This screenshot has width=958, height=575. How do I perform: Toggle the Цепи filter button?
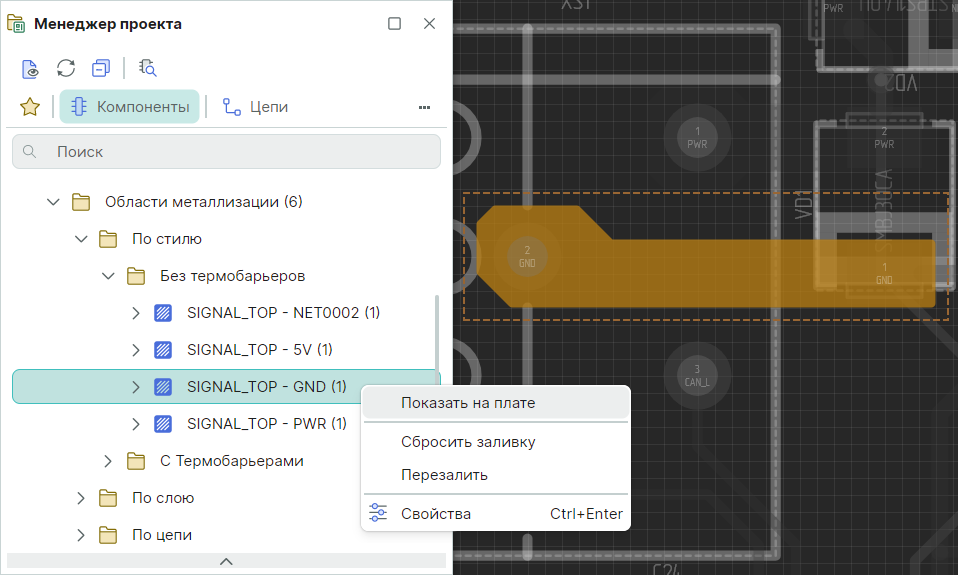(x=255, y=107)
